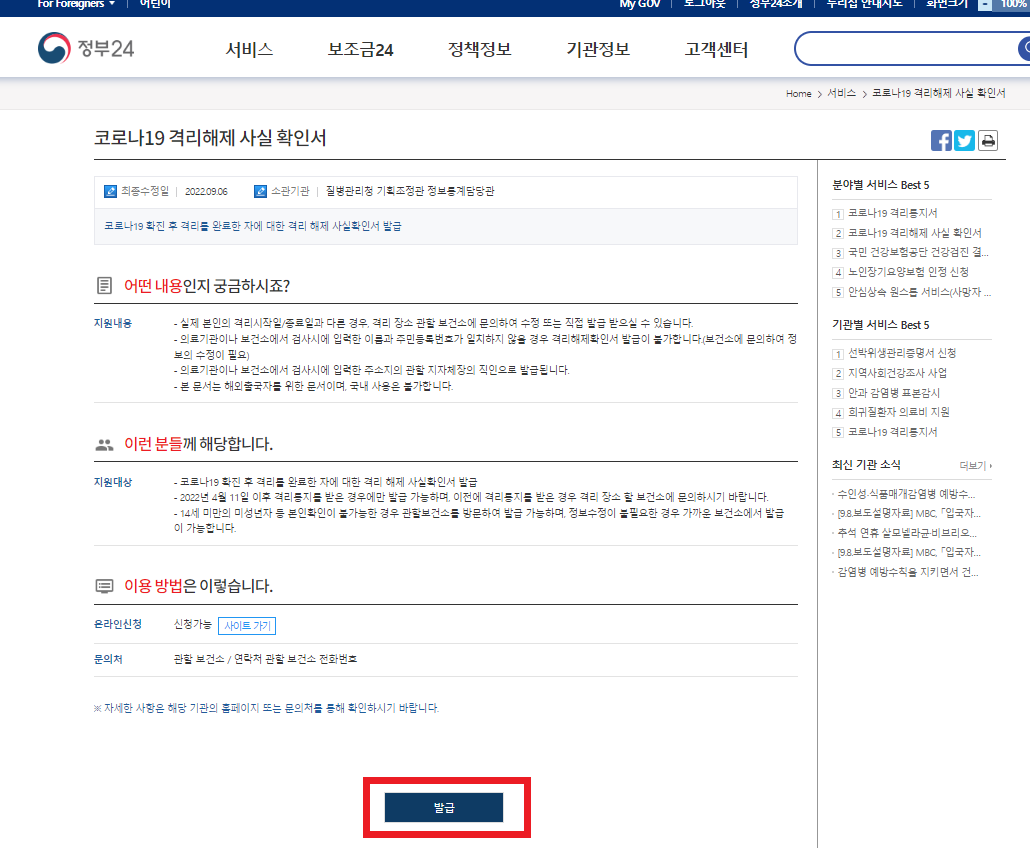Click the 100% screen size indicator
This screenshot has height=848, width=1030.
click(1015, 5)
